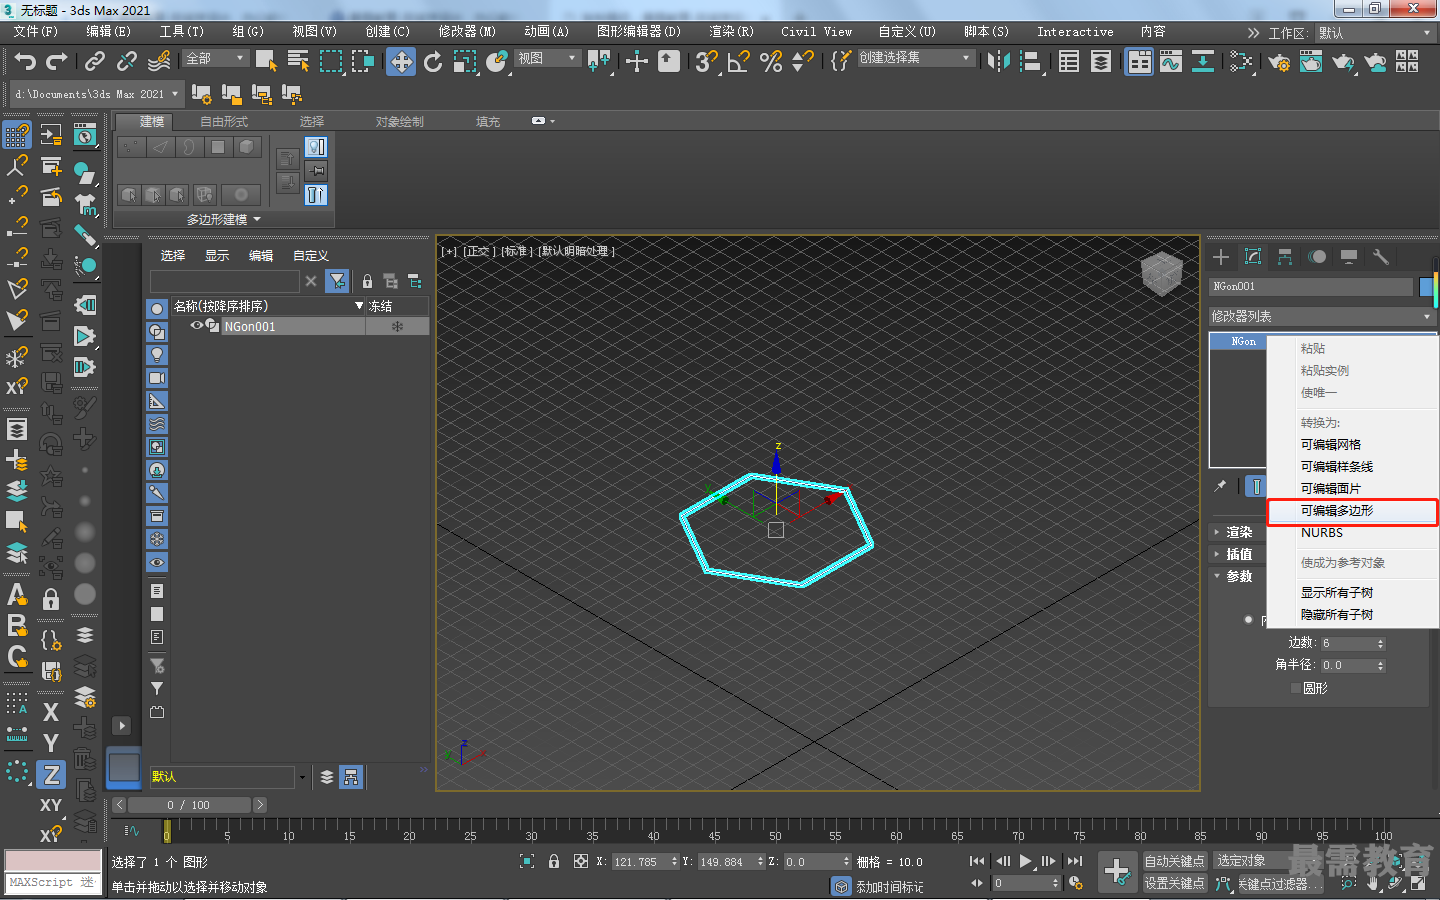Click the object color swatch beside NGon001
This screenshot has width=1440, height=900.
tap(1426, 287)
